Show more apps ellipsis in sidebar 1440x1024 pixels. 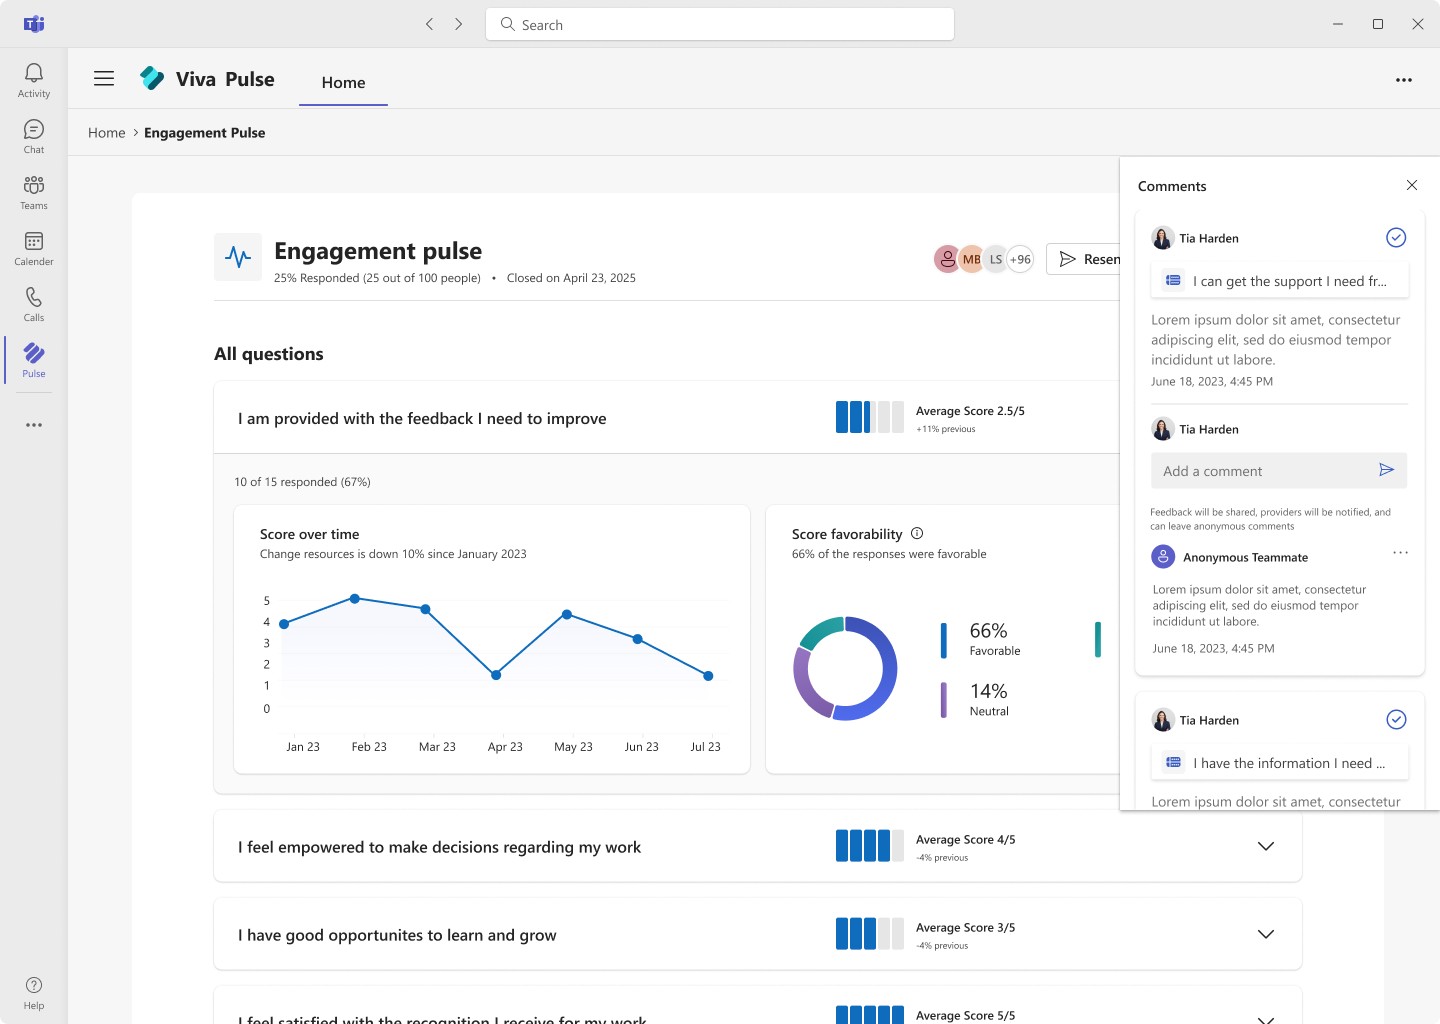click(x=34, y=425)
